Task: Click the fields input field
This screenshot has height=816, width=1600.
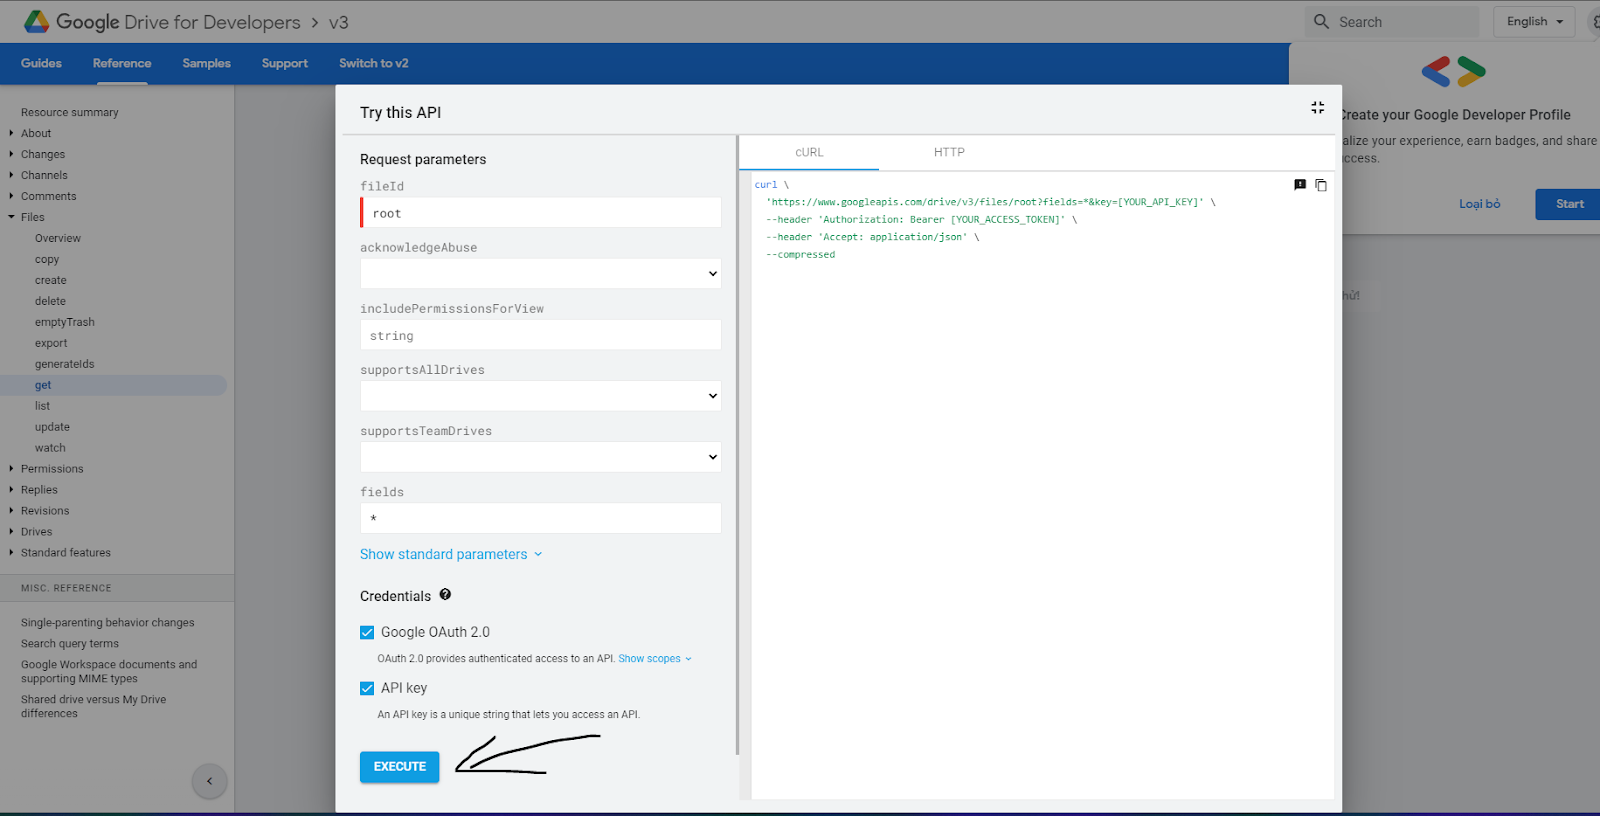Action: point(540,518)
